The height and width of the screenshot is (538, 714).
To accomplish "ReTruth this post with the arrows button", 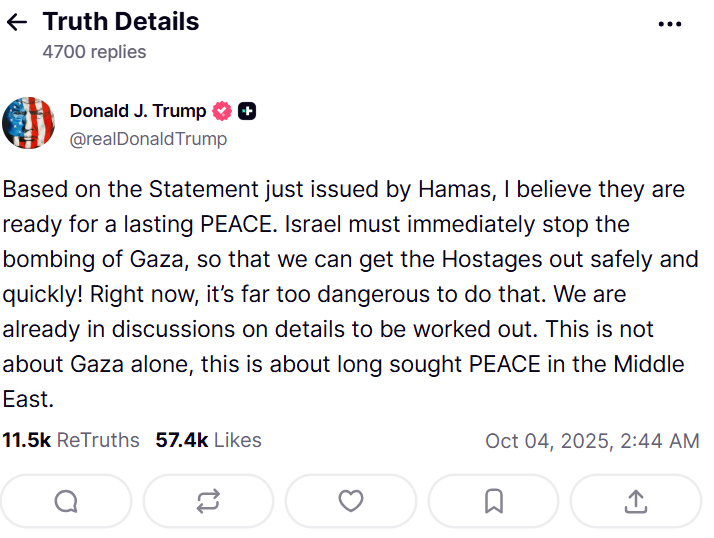I will point(208,502).
